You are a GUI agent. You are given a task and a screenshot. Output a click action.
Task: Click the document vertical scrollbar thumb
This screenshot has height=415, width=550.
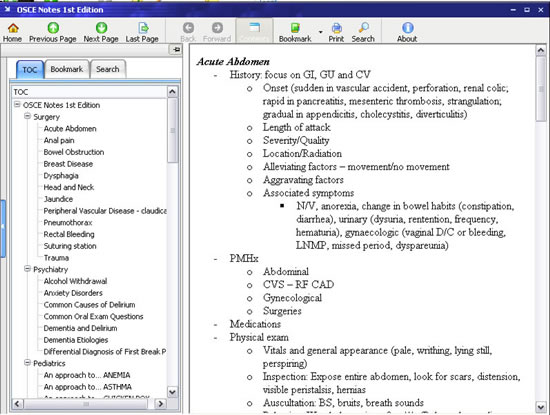click(541, 89)
